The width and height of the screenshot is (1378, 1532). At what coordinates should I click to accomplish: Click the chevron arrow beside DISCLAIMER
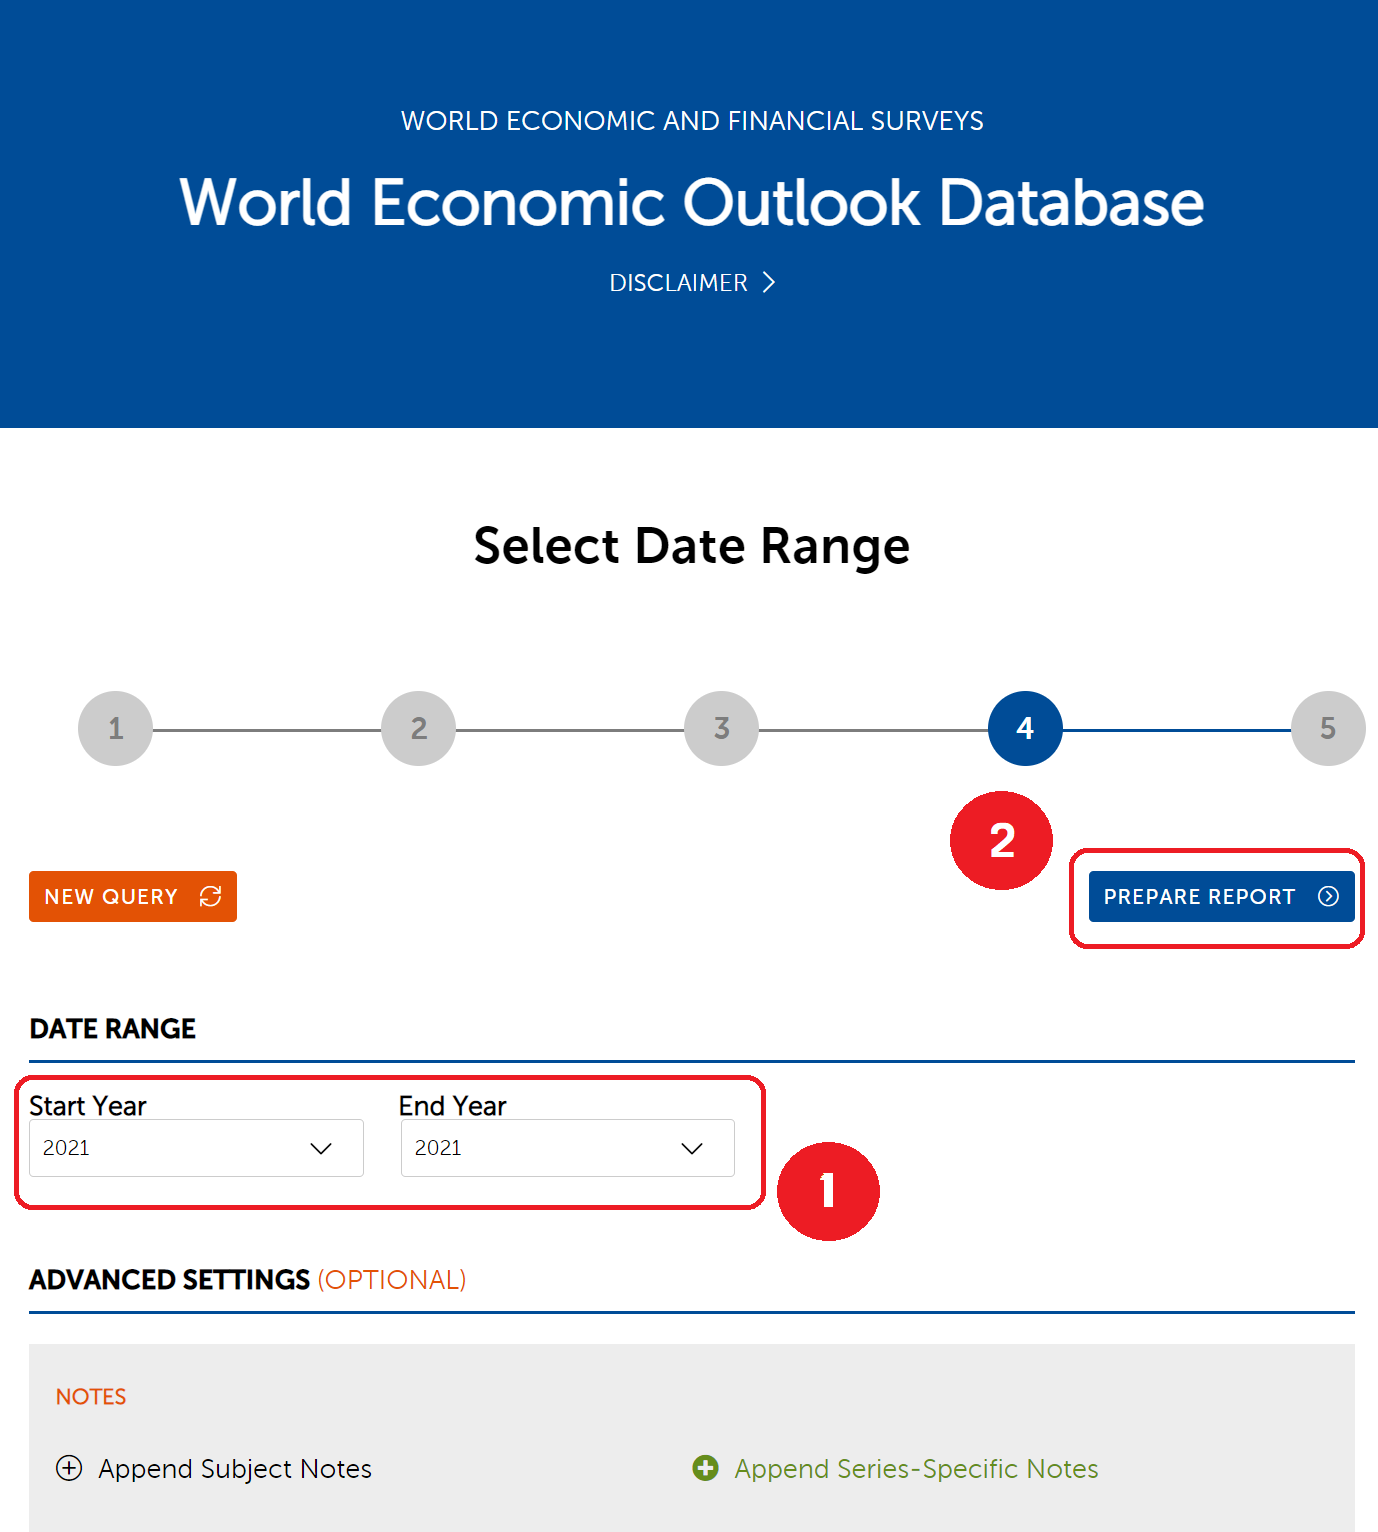[x=768, y=283]
